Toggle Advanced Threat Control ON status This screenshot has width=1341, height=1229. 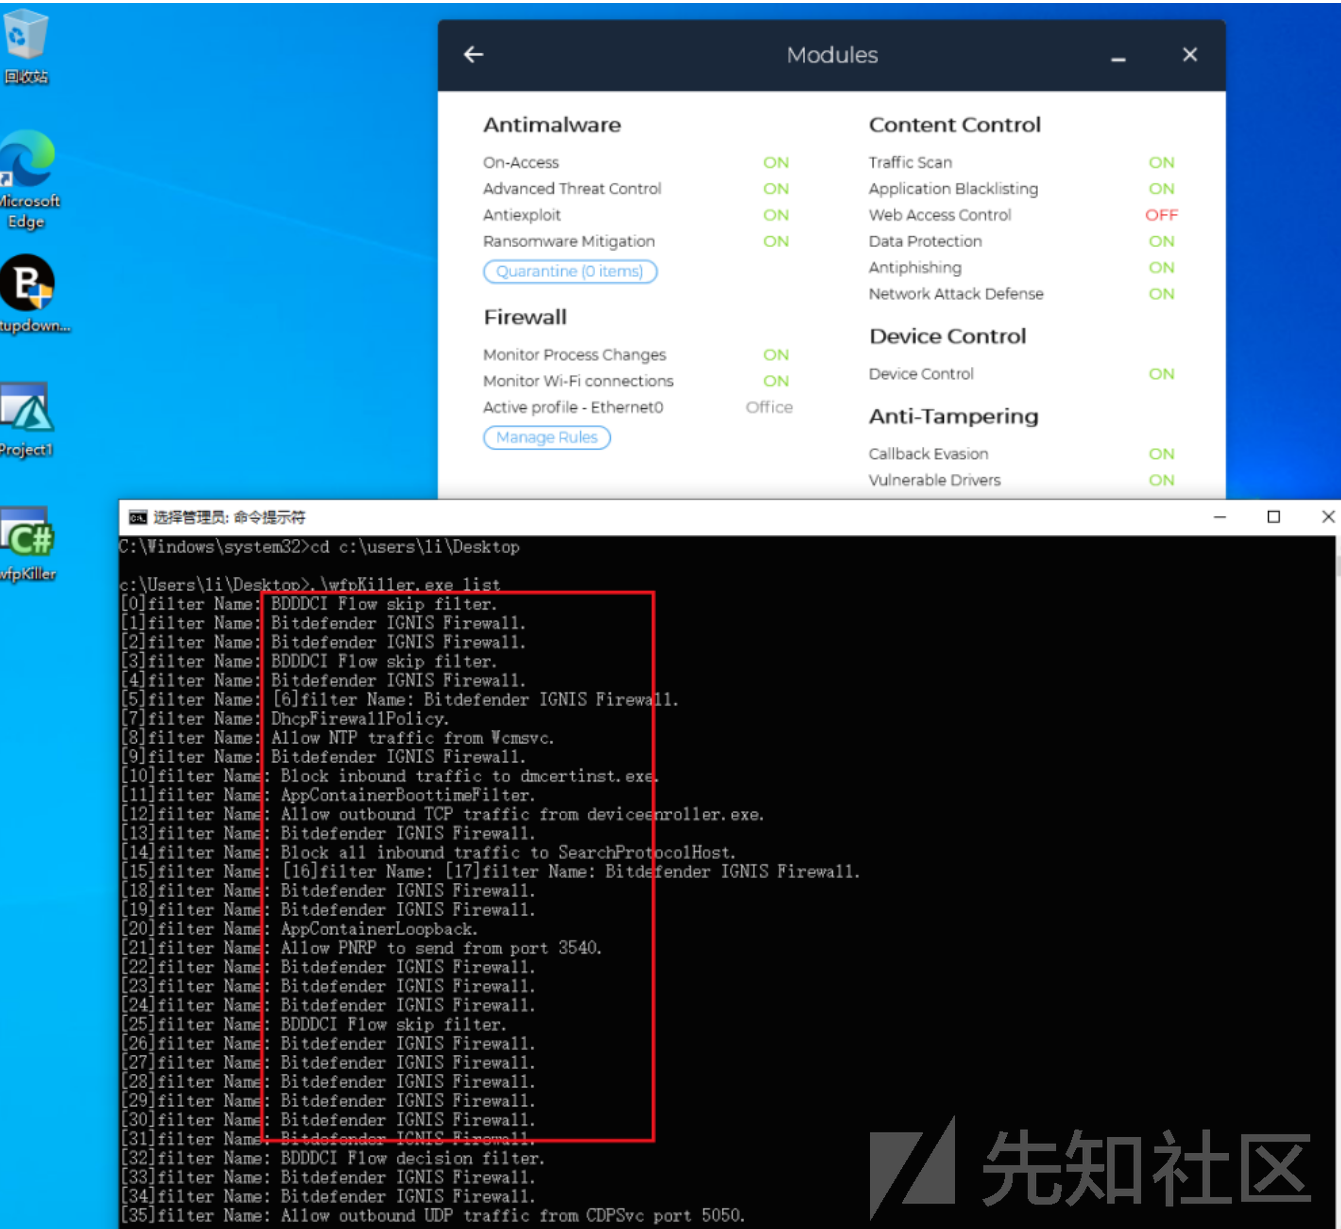(x=776, y=189)
